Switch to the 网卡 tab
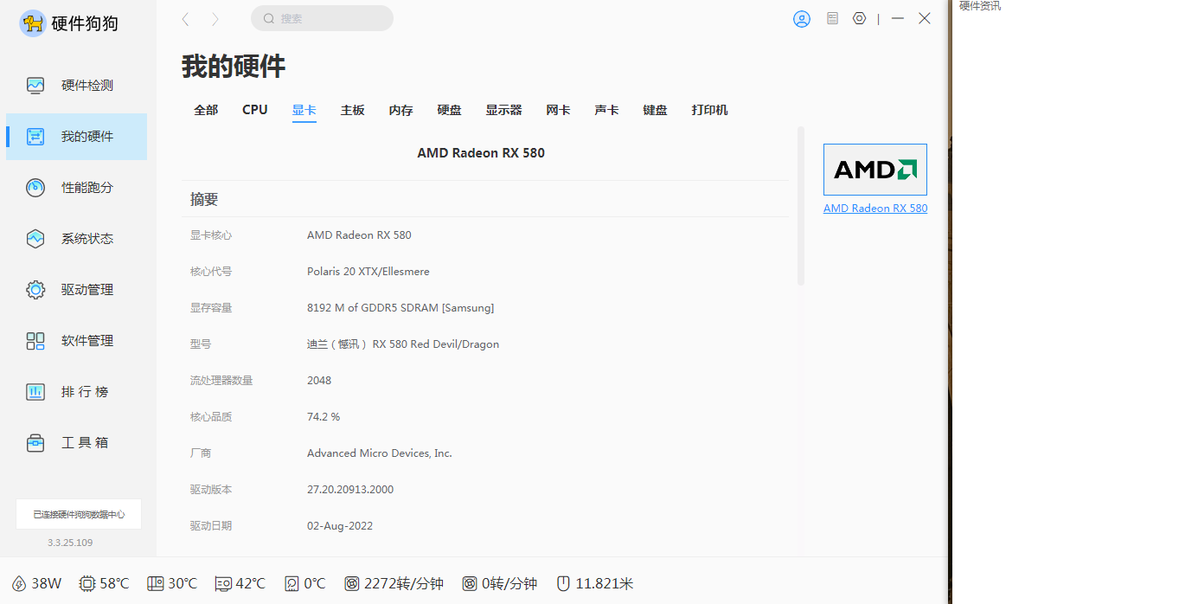Screen dimensions: 1198x604 pyautogui.click(x=558, y=110)
